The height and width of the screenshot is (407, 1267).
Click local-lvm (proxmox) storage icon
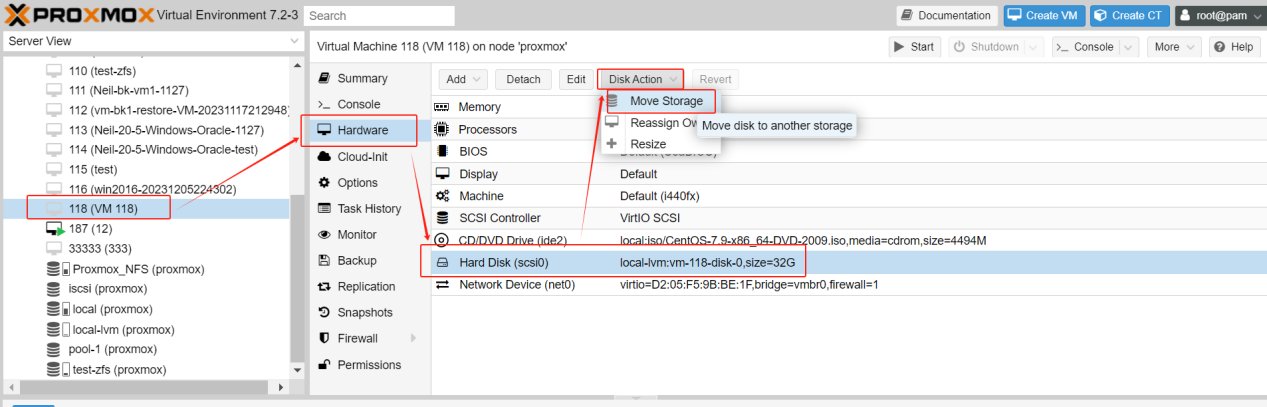pos(58,329)
